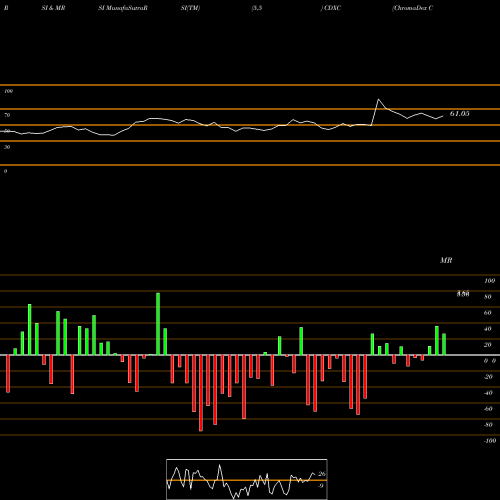This screenshot has height=500, width=500.
Task: Click the 0 label on RSI axis
Action: tap(5, 171)
